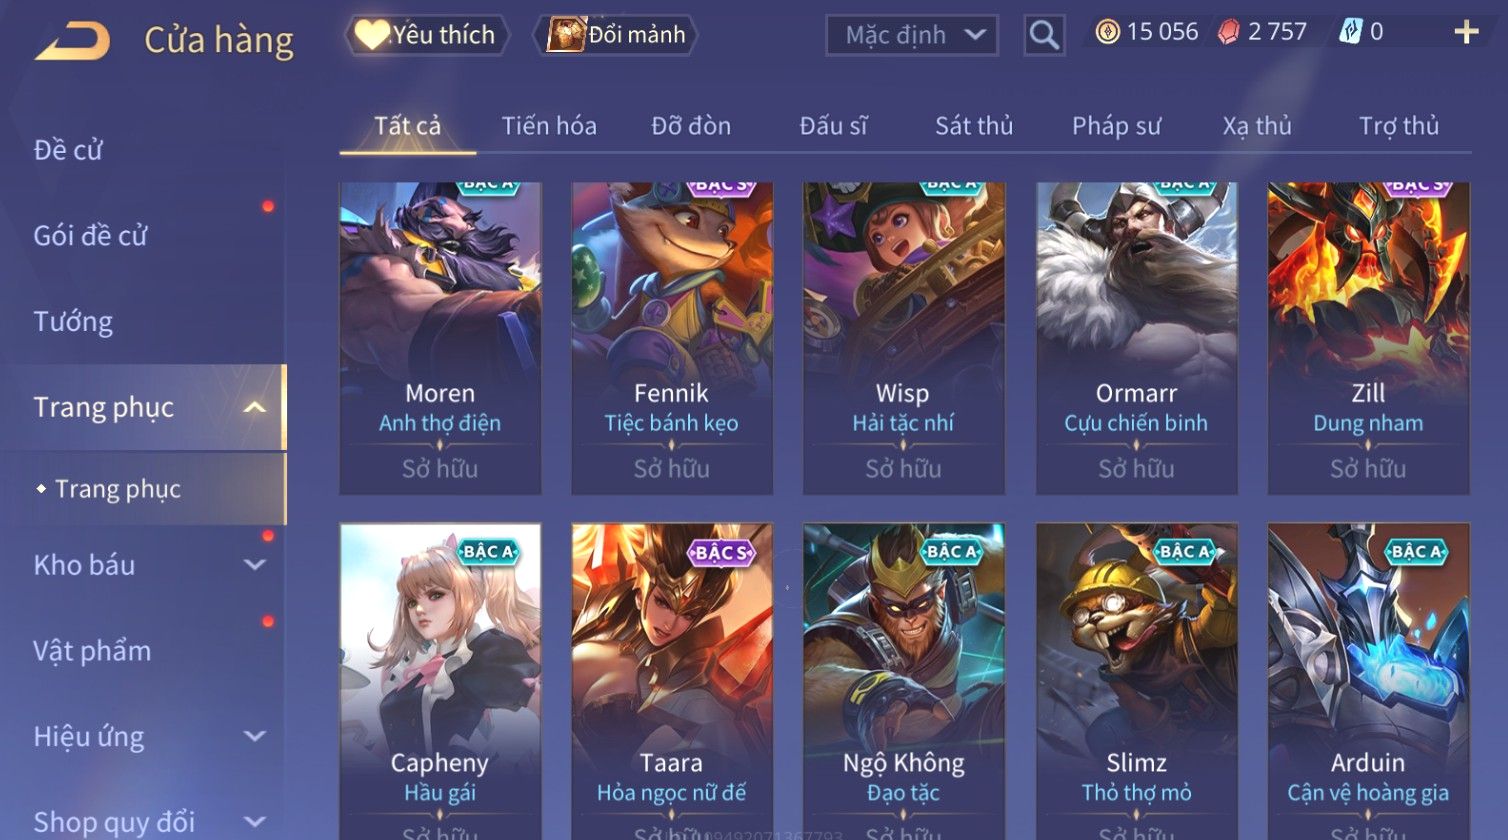
Task: Expand the Kho báu sidebar section
Action: point(255,565)
